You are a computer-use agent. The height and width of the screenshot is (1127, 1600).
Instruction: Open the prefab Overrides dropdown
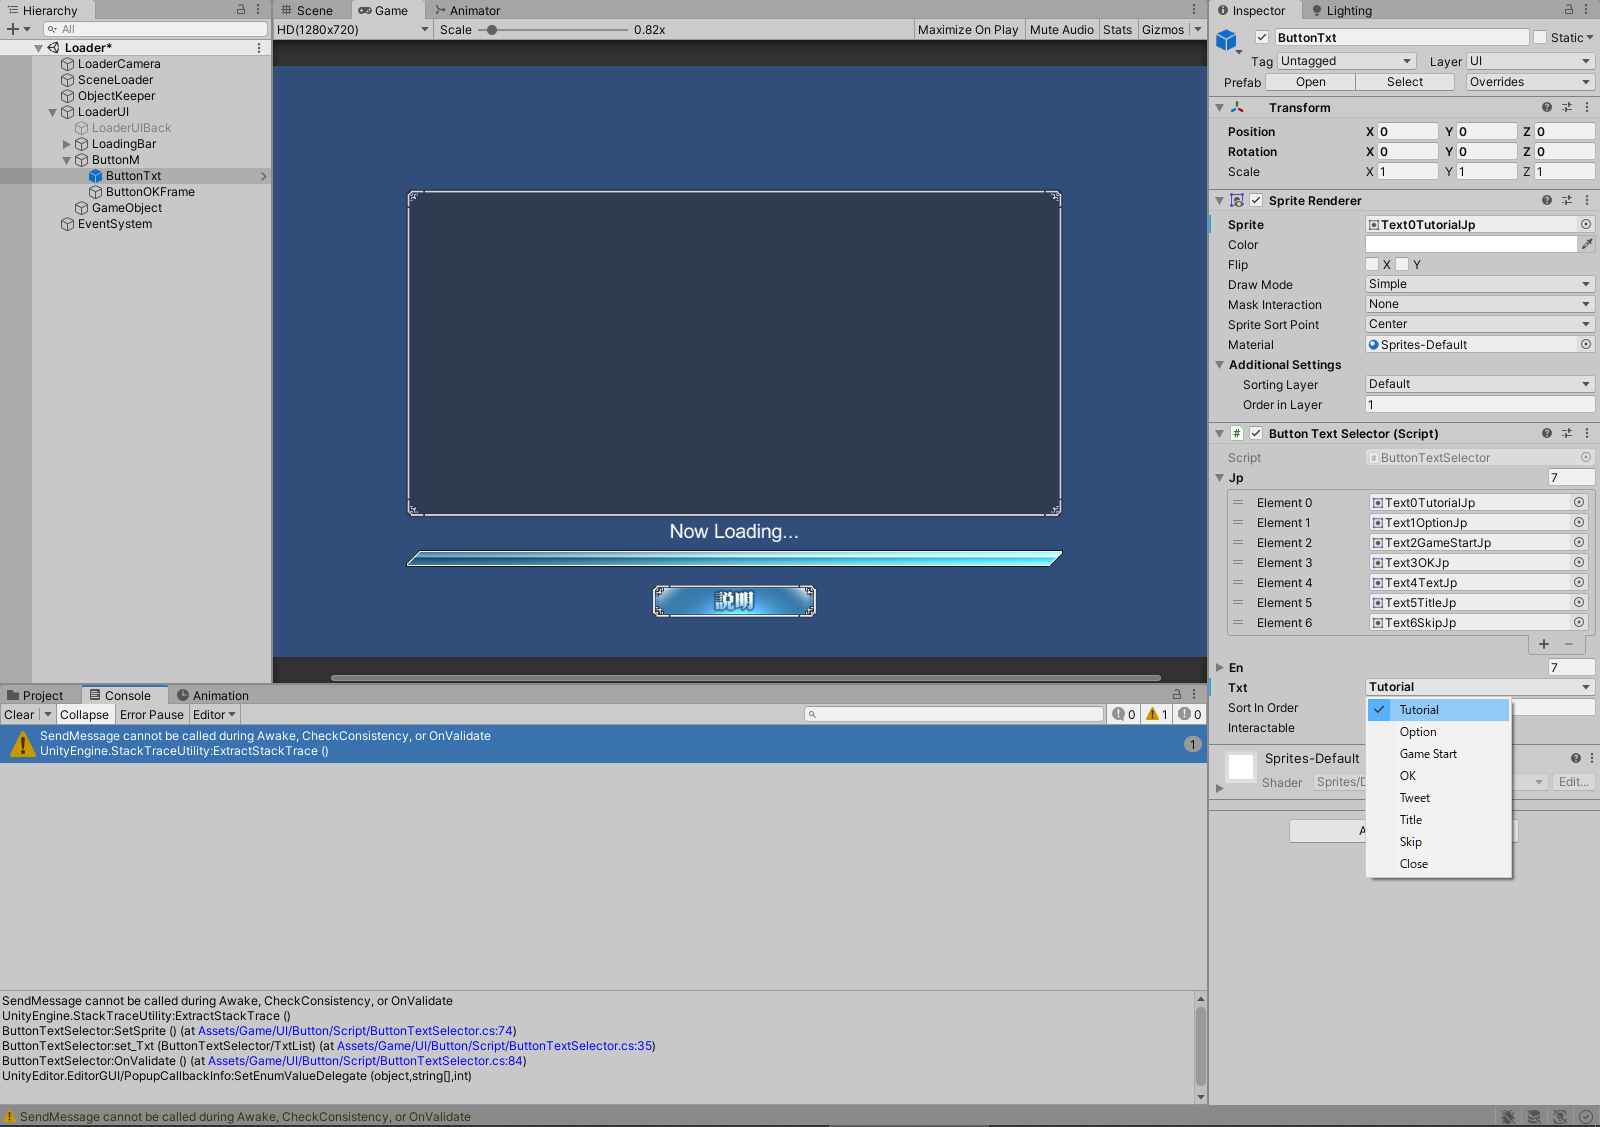[1530, 82]
